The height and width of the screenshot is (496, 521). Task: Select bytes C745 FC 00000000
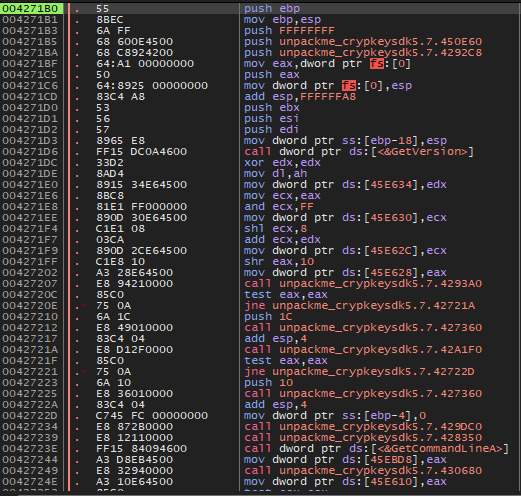152,415
